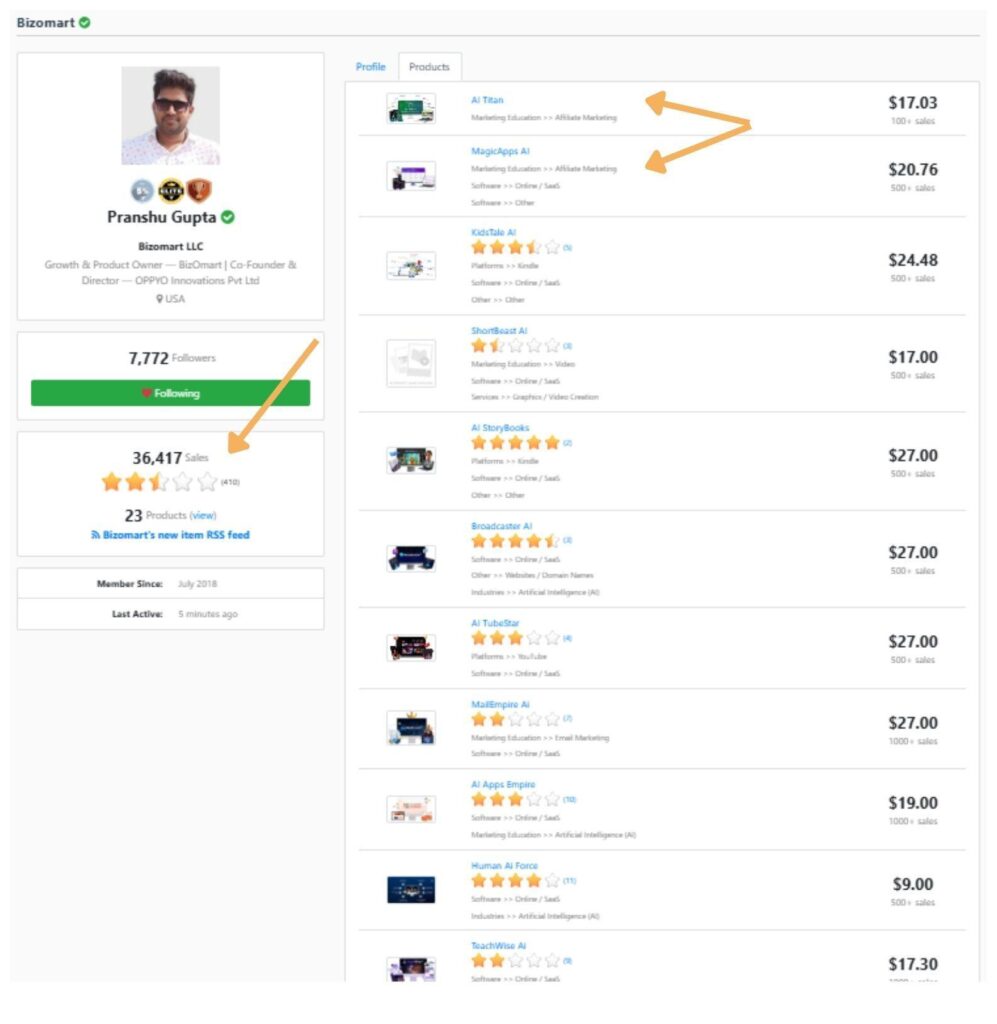The image size is (997, 1024).
Task: Click the AI StoryBooks product thumbnail
Action: click(411, 460)
